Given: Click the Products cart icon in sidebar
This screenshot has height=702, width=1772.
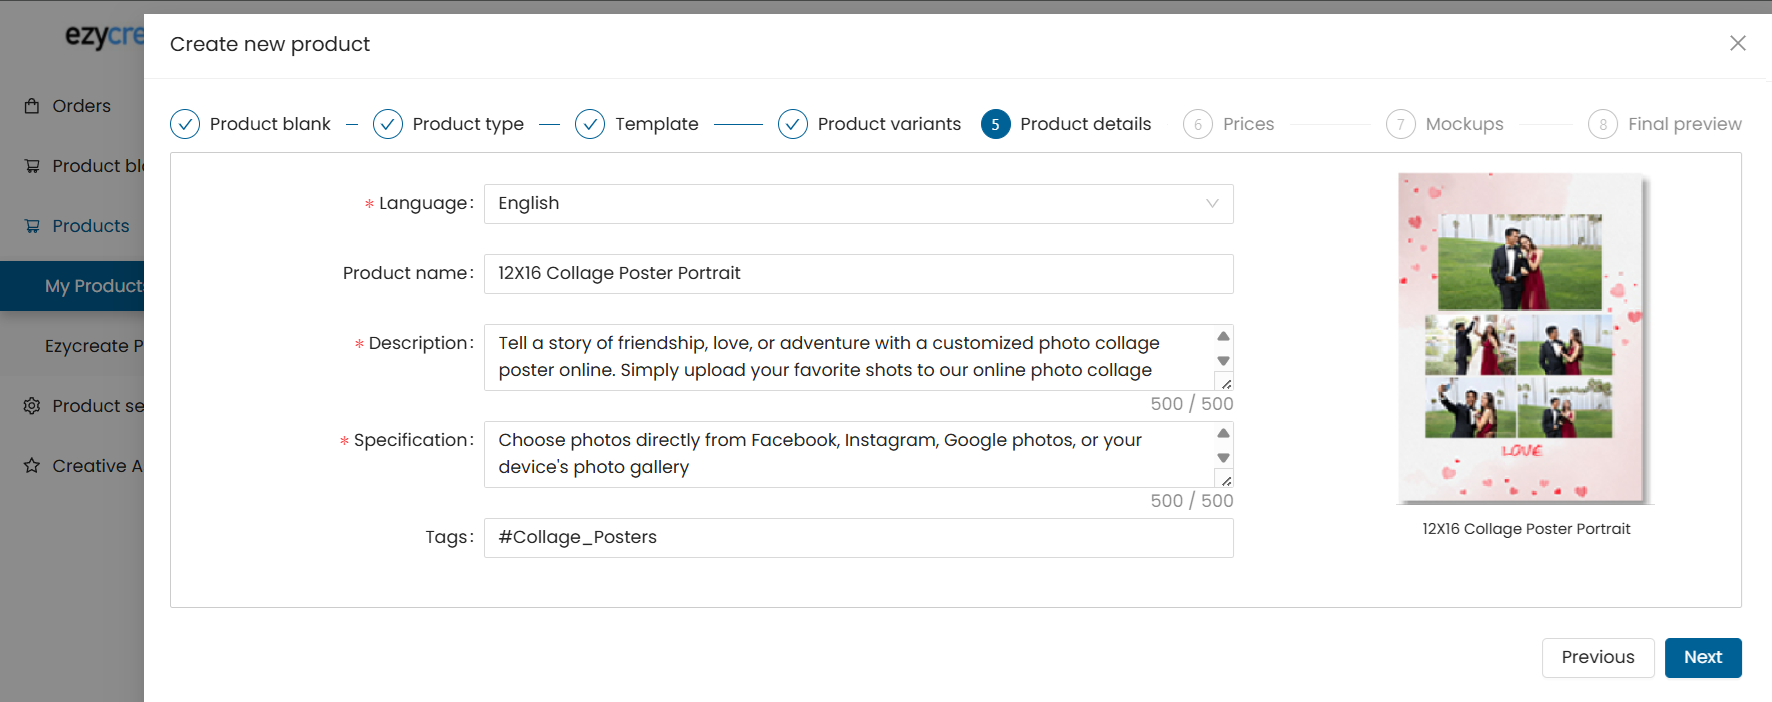Looking at the screenshot, I should click(x=32, y=226).
